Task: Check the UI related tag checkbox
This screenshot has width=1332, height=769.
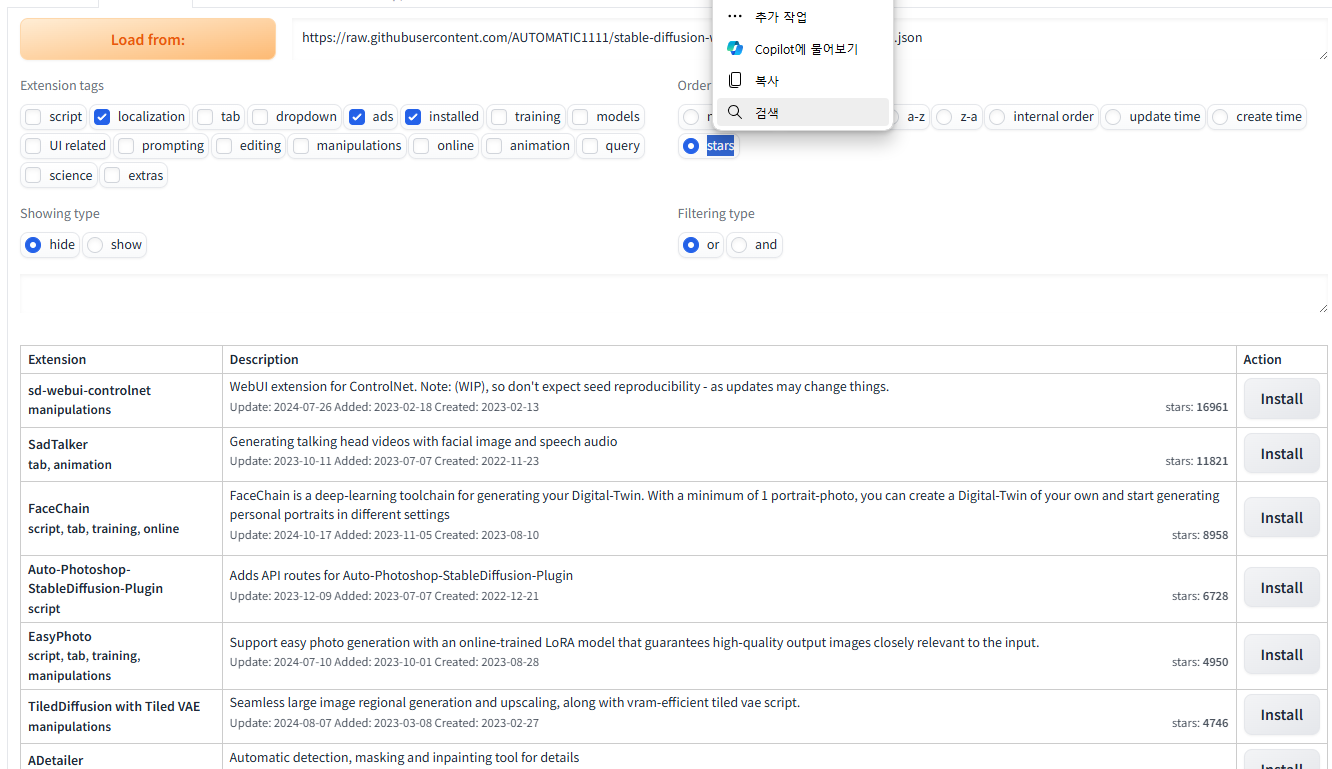Action: point(34,146)
